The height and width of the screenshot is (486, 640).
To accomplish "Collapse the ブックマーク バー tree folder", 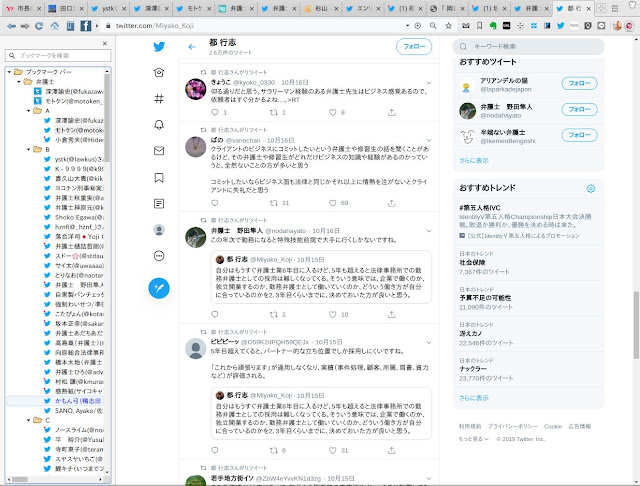I will [9, 72].
